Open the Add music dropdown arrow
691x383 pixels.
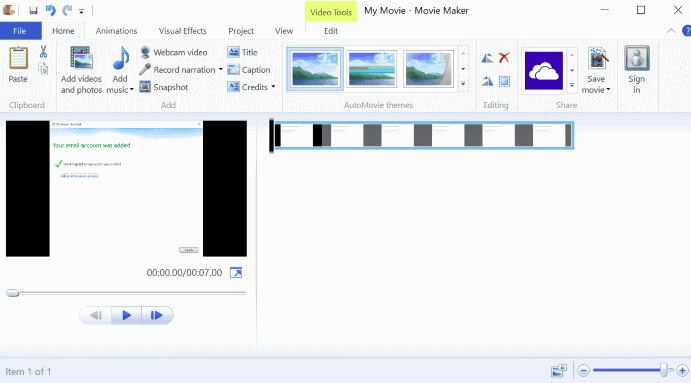tap(132, 89)
